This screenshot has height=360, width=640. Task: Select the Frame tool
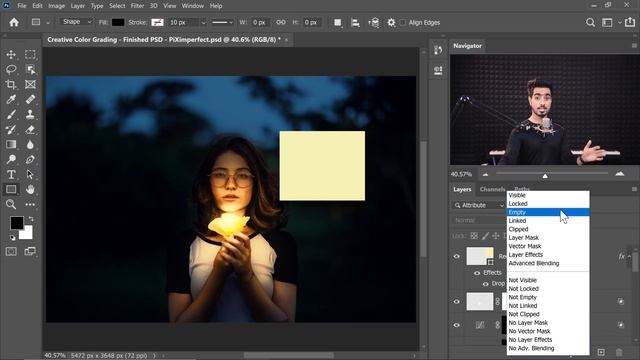30,84
